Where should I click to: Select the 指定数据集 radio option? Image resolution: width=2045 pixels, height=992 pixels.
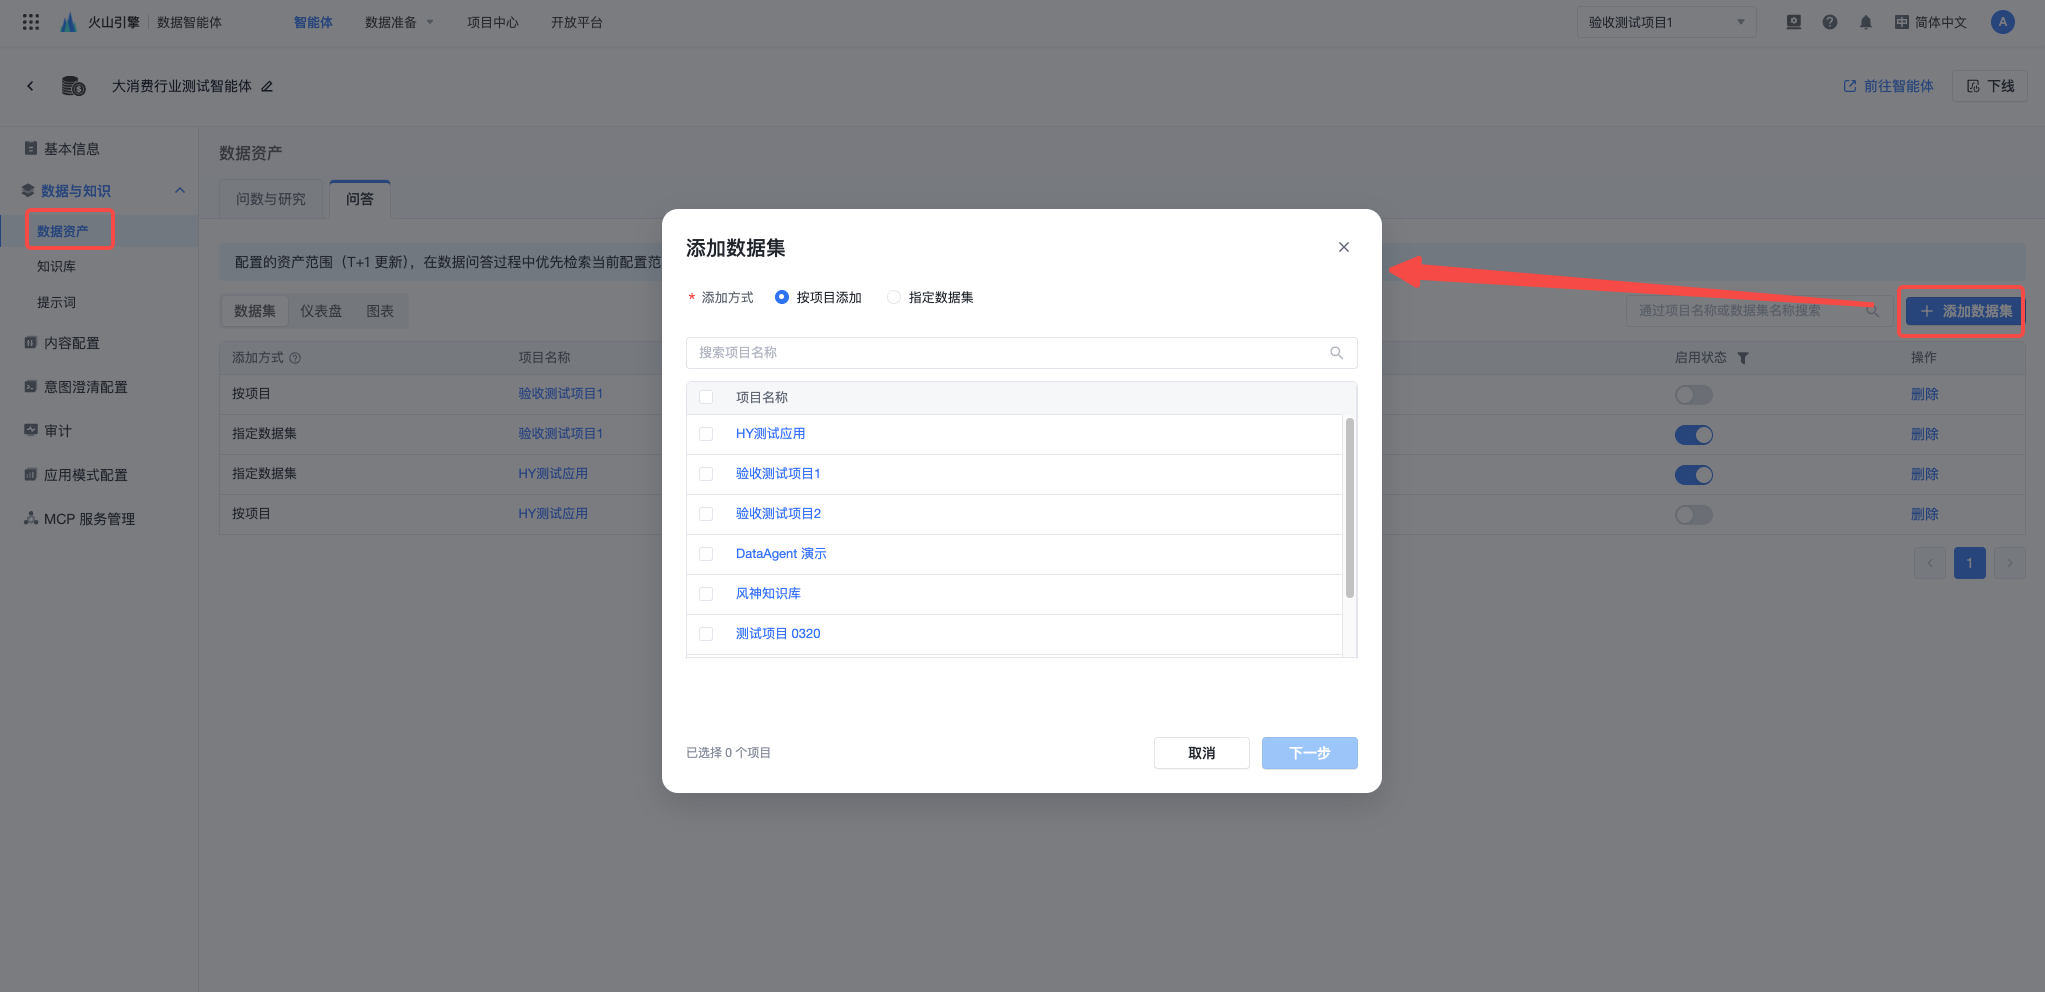pos(894,297)
